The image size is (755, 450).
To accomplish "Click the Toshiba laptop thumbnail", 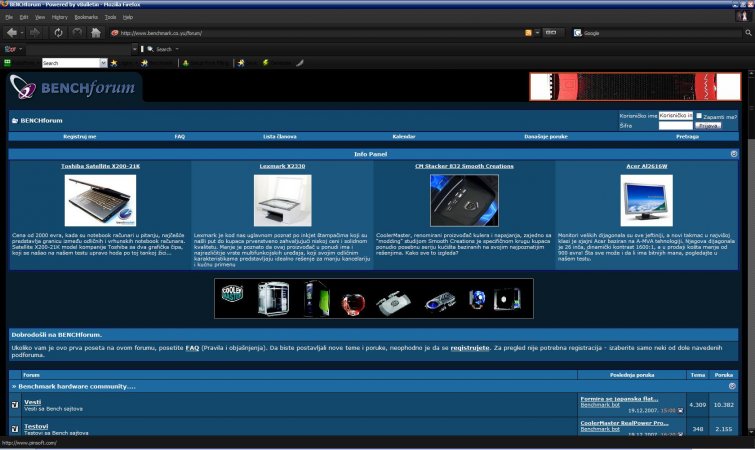I will click(x=100, y=200).
